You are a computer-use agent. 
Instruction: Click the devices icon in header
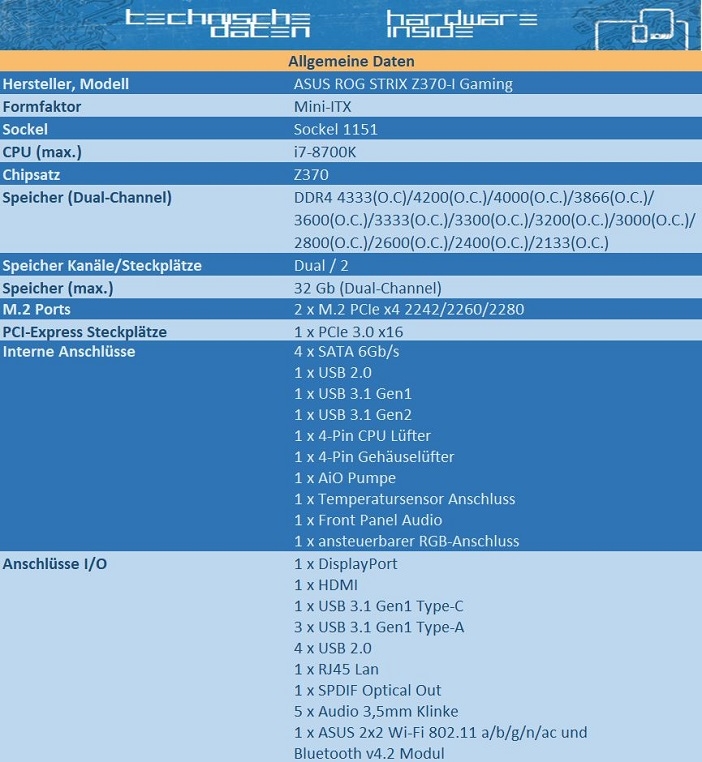coord(642,29)
